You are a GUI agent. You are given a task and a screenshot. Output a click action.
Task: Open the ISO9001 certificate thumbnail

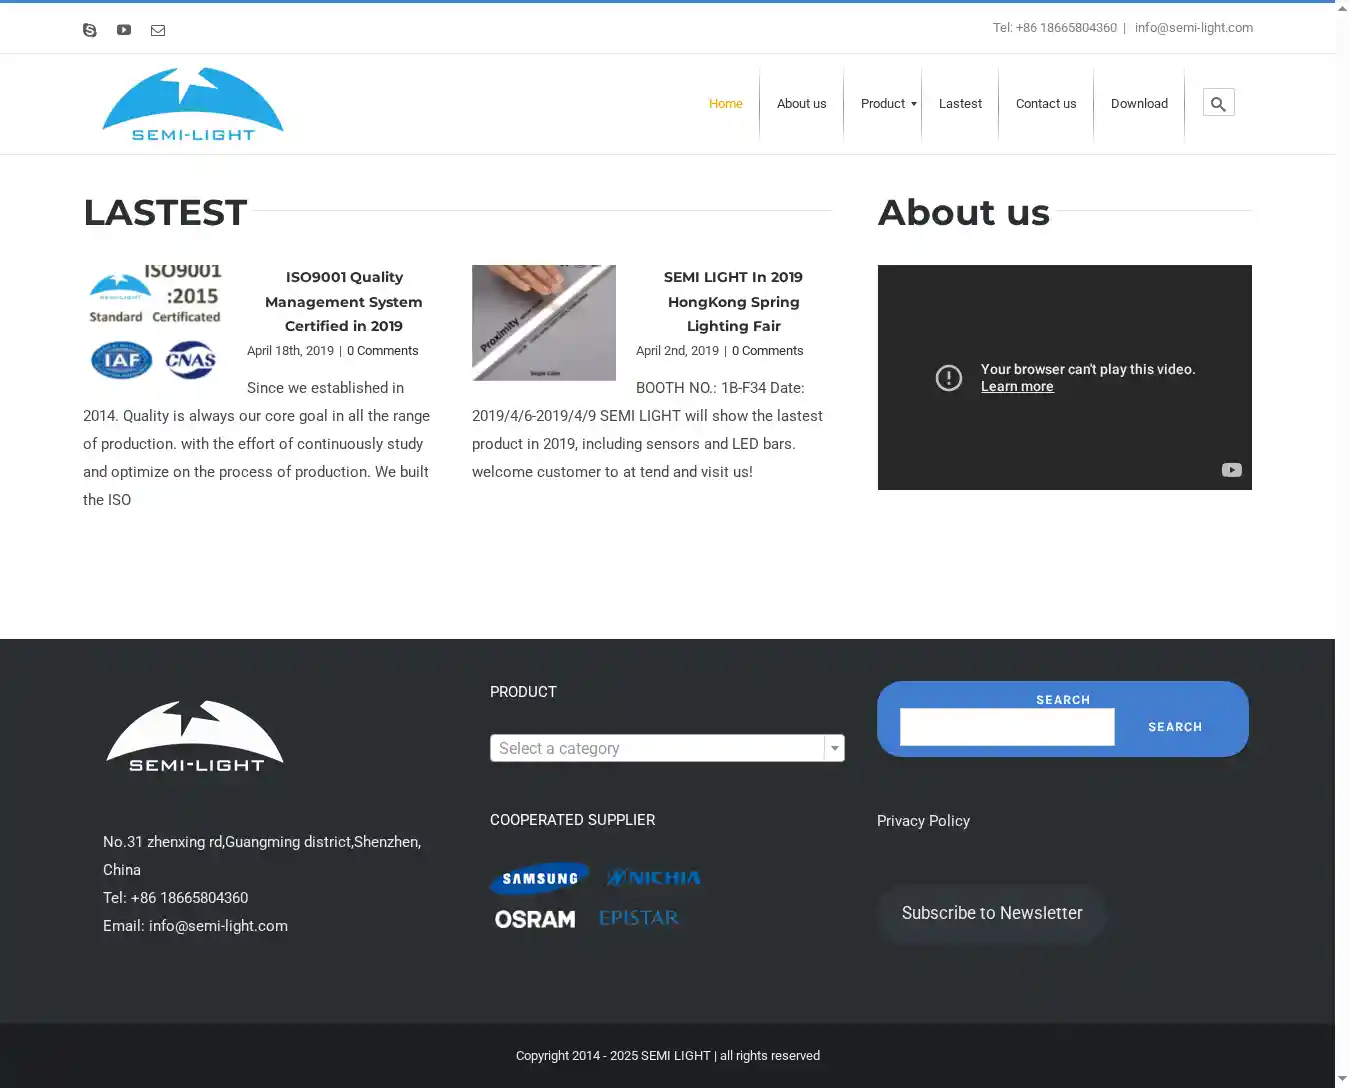(x=155, y=323)
